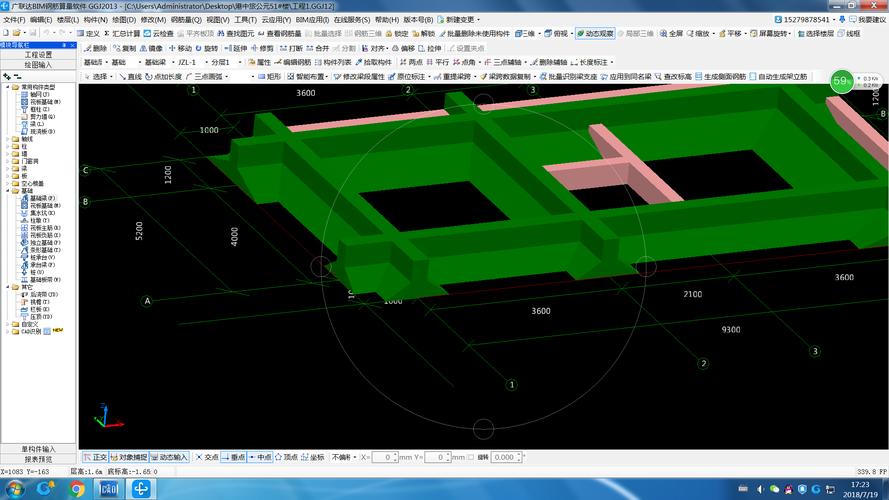Choose the 直线 line drawing tool
The width and height of the screenshot is (889, 500).
[x=132, y=76]
